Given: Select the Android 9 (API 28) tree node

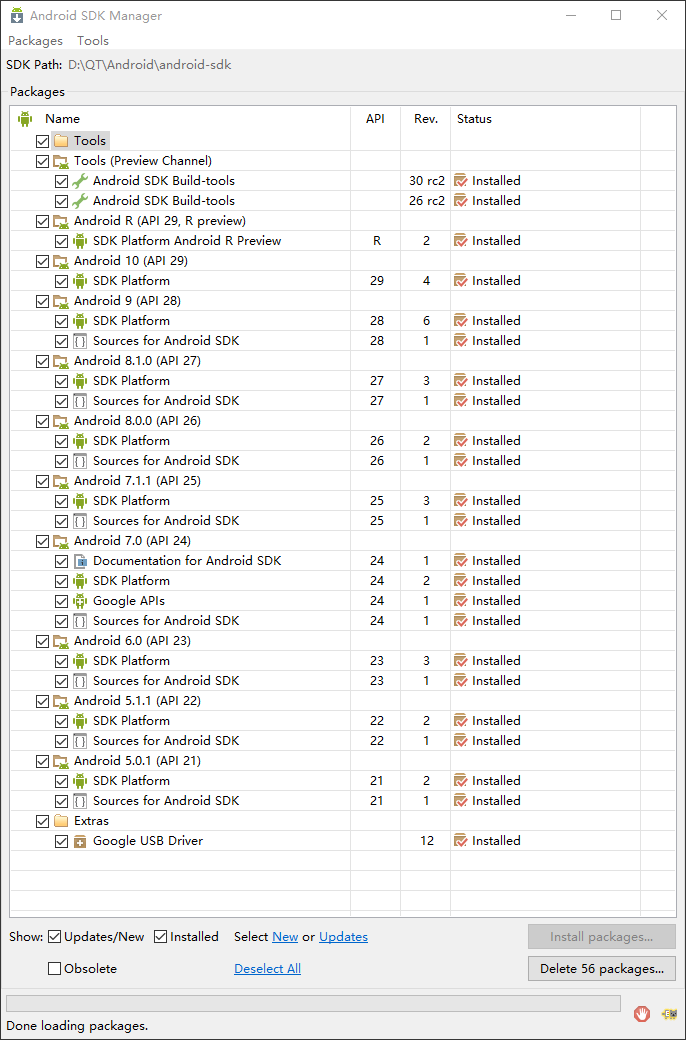Looking at the screenshot, I should click(x=127, y=300).
